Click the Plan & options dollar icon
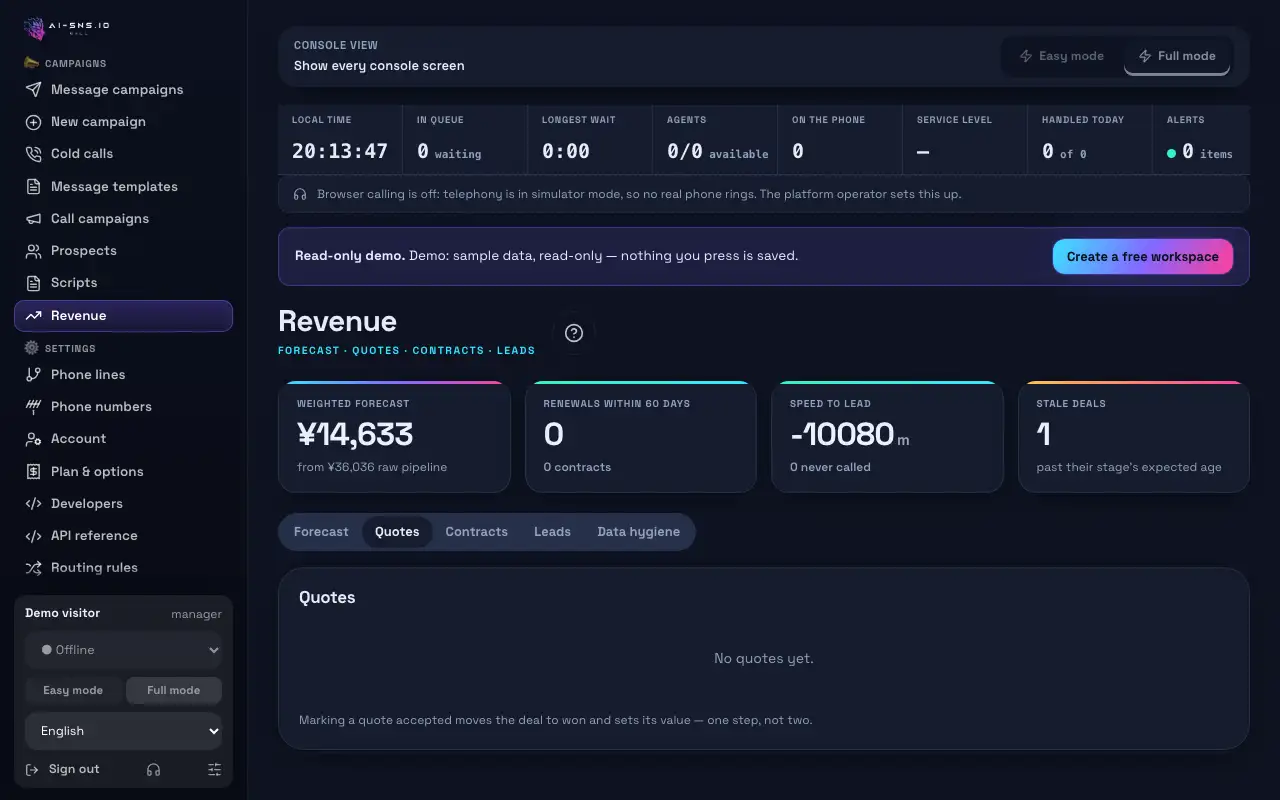 (x=33, y=472)
